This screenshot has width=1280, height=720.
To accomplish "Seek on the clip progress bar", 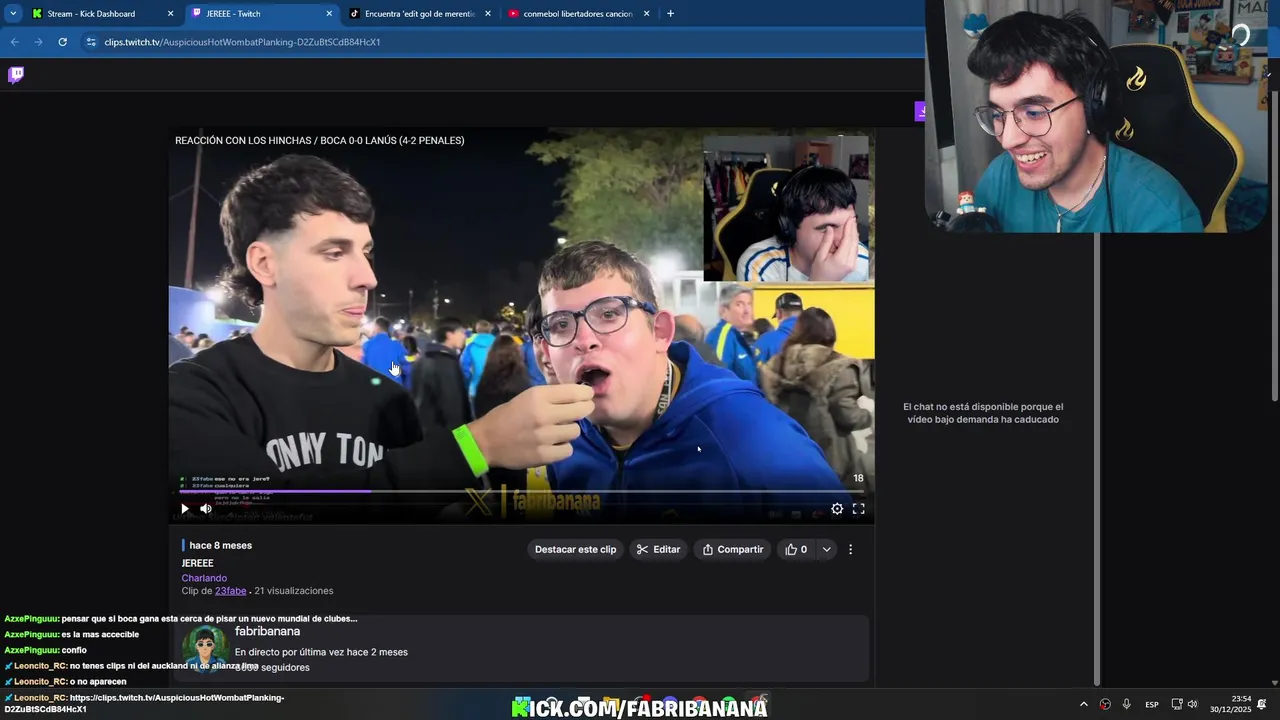I will tap(521, 491).
